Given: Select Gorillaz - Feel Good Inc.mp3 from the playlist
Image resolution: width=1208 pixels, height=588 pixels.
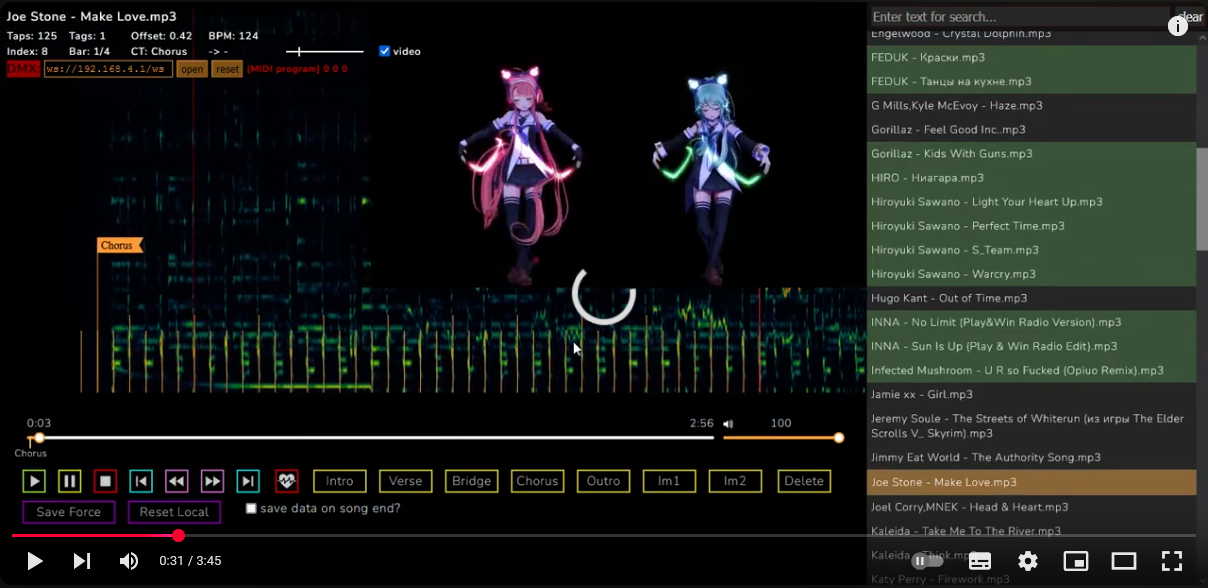Looking at the screenshot, I should (x=948, y=130).
